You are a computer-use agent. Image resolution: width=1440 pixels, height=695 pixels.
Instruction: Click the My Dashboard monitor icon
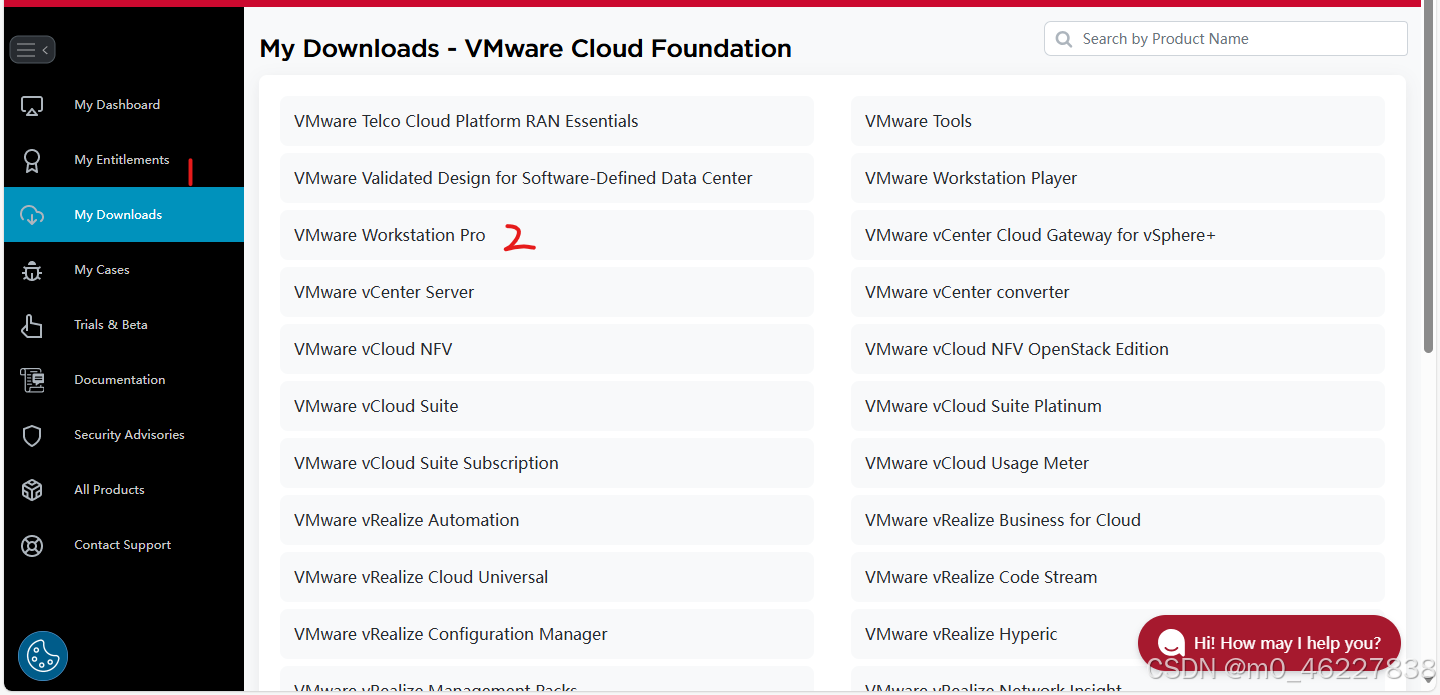32,105
